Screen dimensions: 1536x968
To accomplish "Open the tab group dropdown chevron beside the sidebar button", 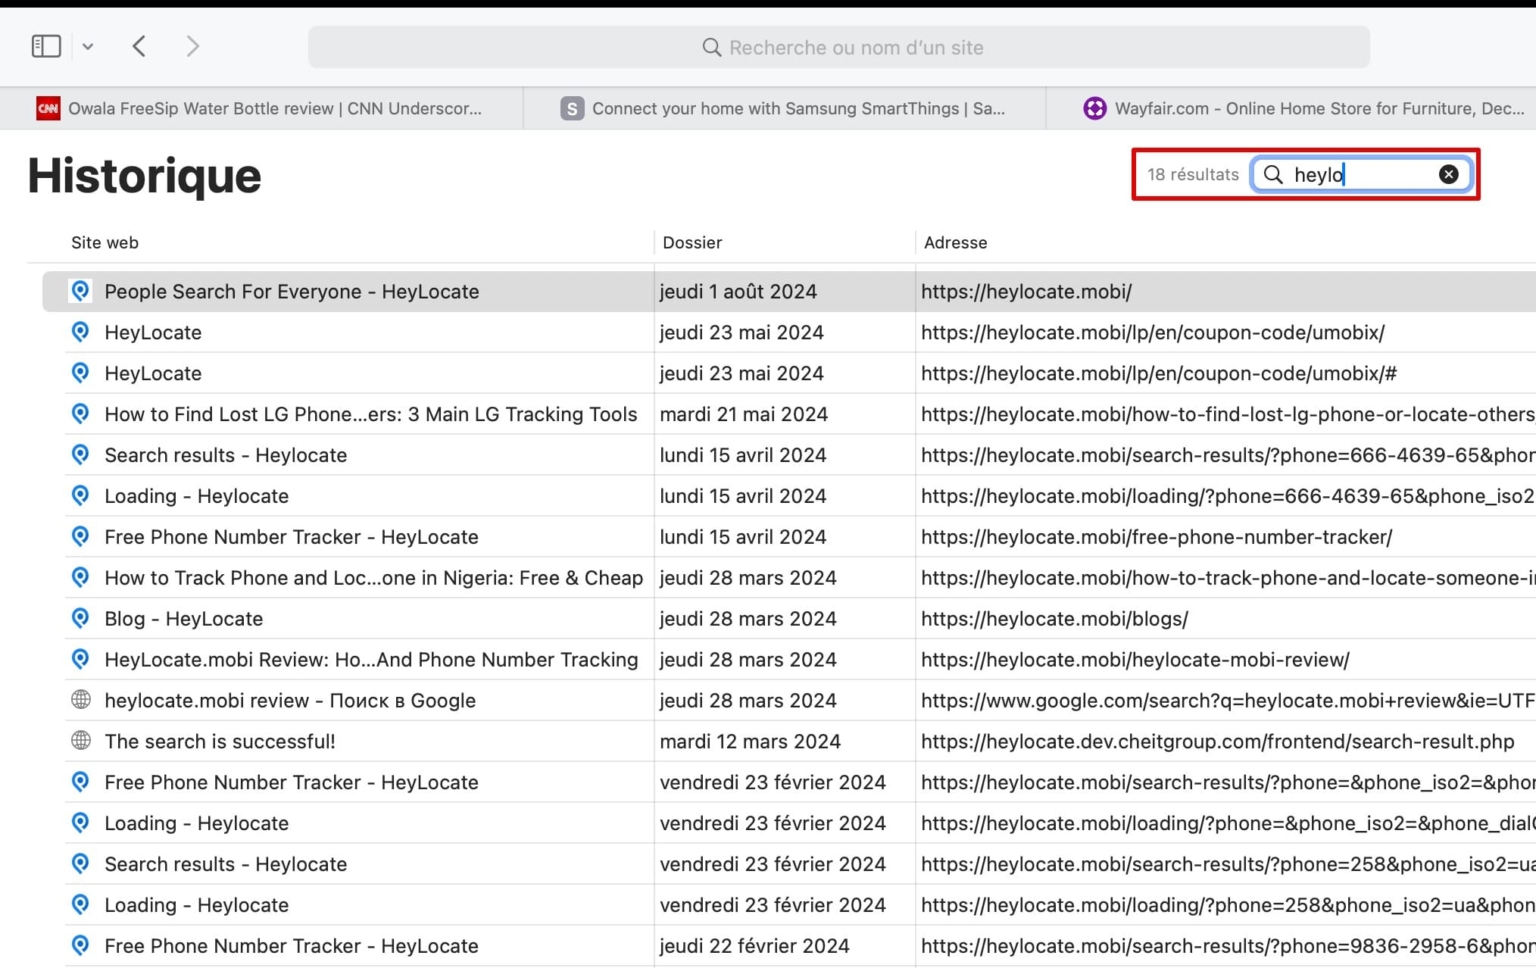I will point(88,46).
